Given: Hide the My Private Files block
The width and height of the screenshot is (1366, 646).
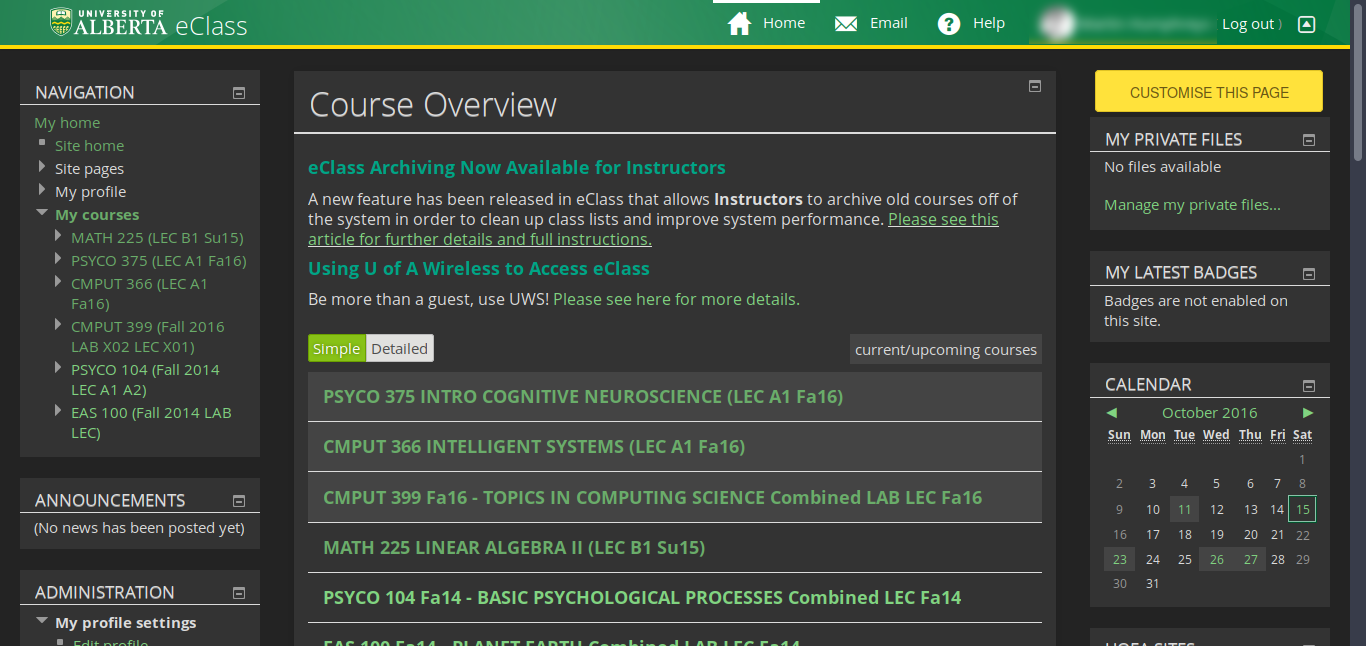Looking at the screenshot, I should point(1309,140).
